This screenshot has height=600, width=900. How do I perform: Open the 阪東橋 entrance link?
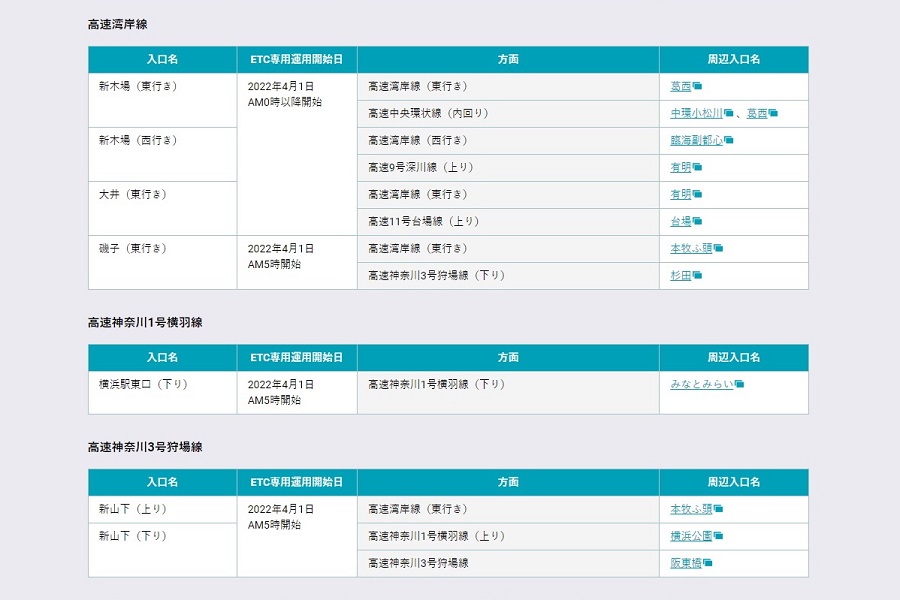[685, 562]
